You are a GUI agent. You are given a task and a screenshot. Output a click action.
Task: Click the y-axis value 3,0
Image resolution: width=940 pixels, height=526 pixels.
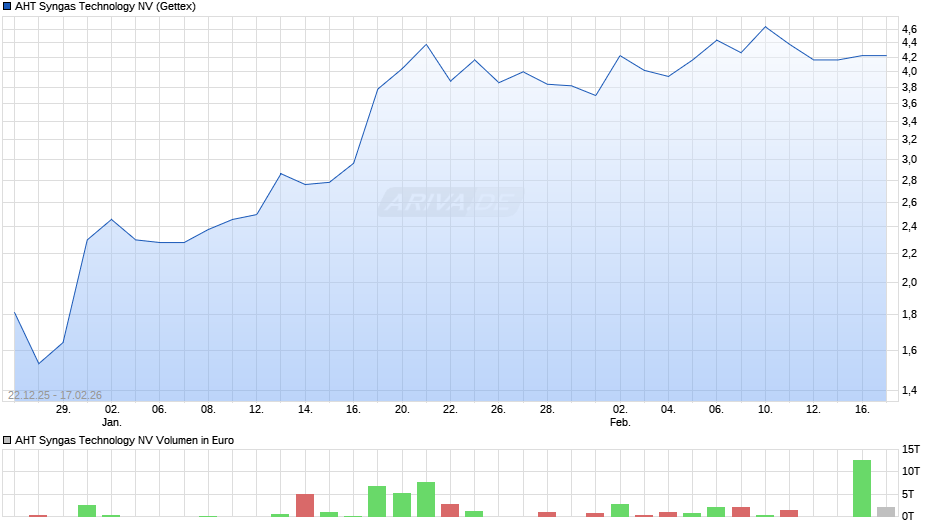(909, 160)
